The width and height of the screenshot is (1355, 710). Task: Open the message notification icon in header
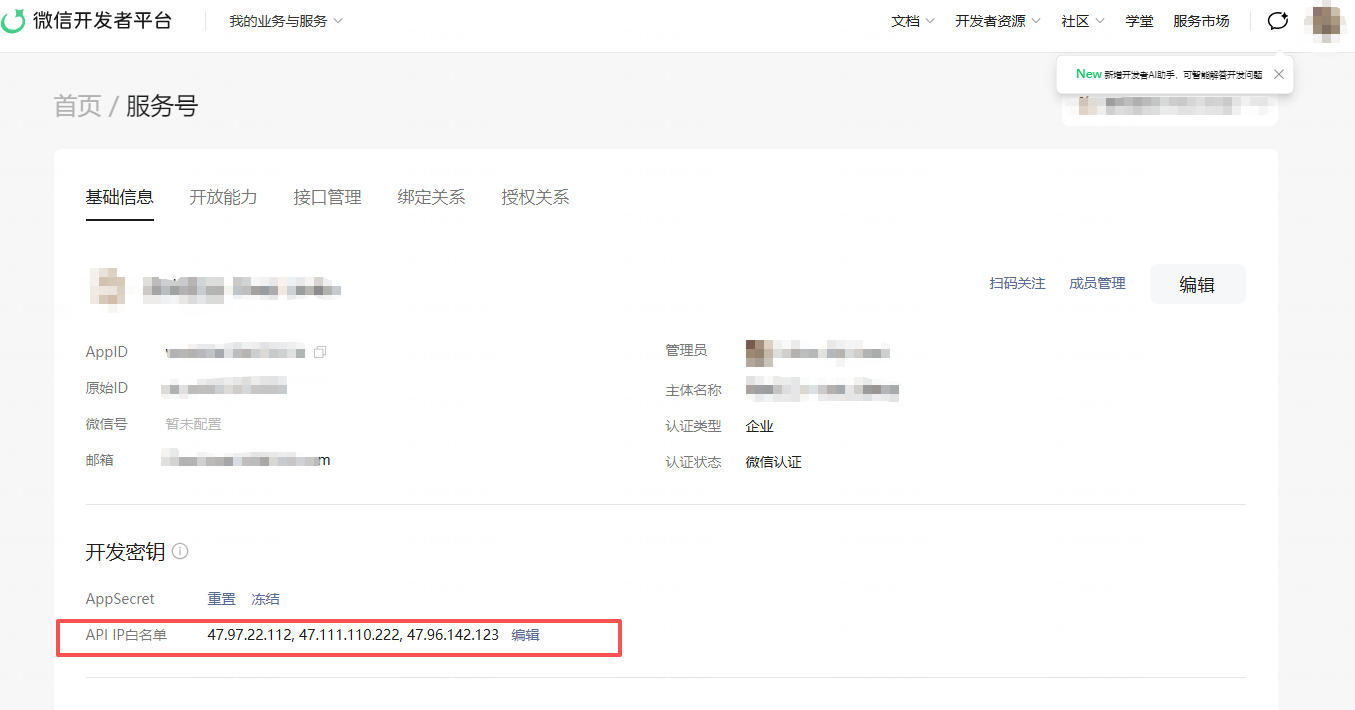click(x=1278, y=21)
